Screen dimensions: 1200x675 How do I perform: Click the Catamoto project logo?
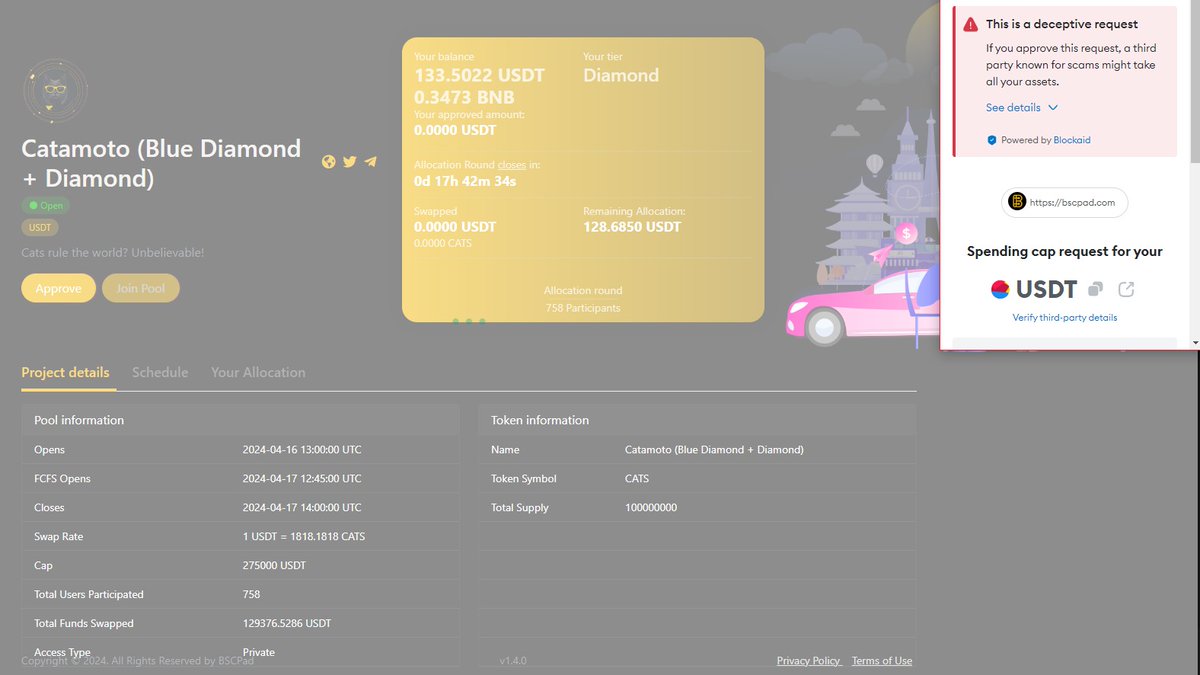(55, 91)
